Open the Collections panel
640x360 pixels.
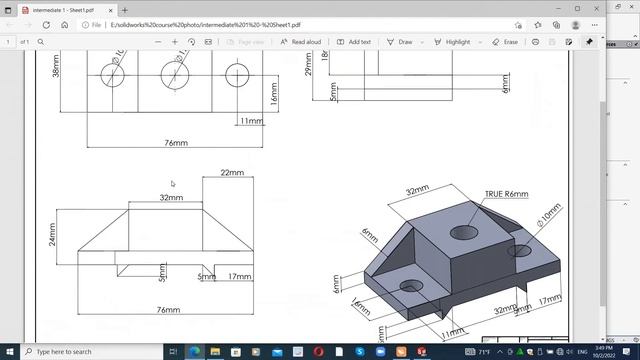(x=556, y=25)
